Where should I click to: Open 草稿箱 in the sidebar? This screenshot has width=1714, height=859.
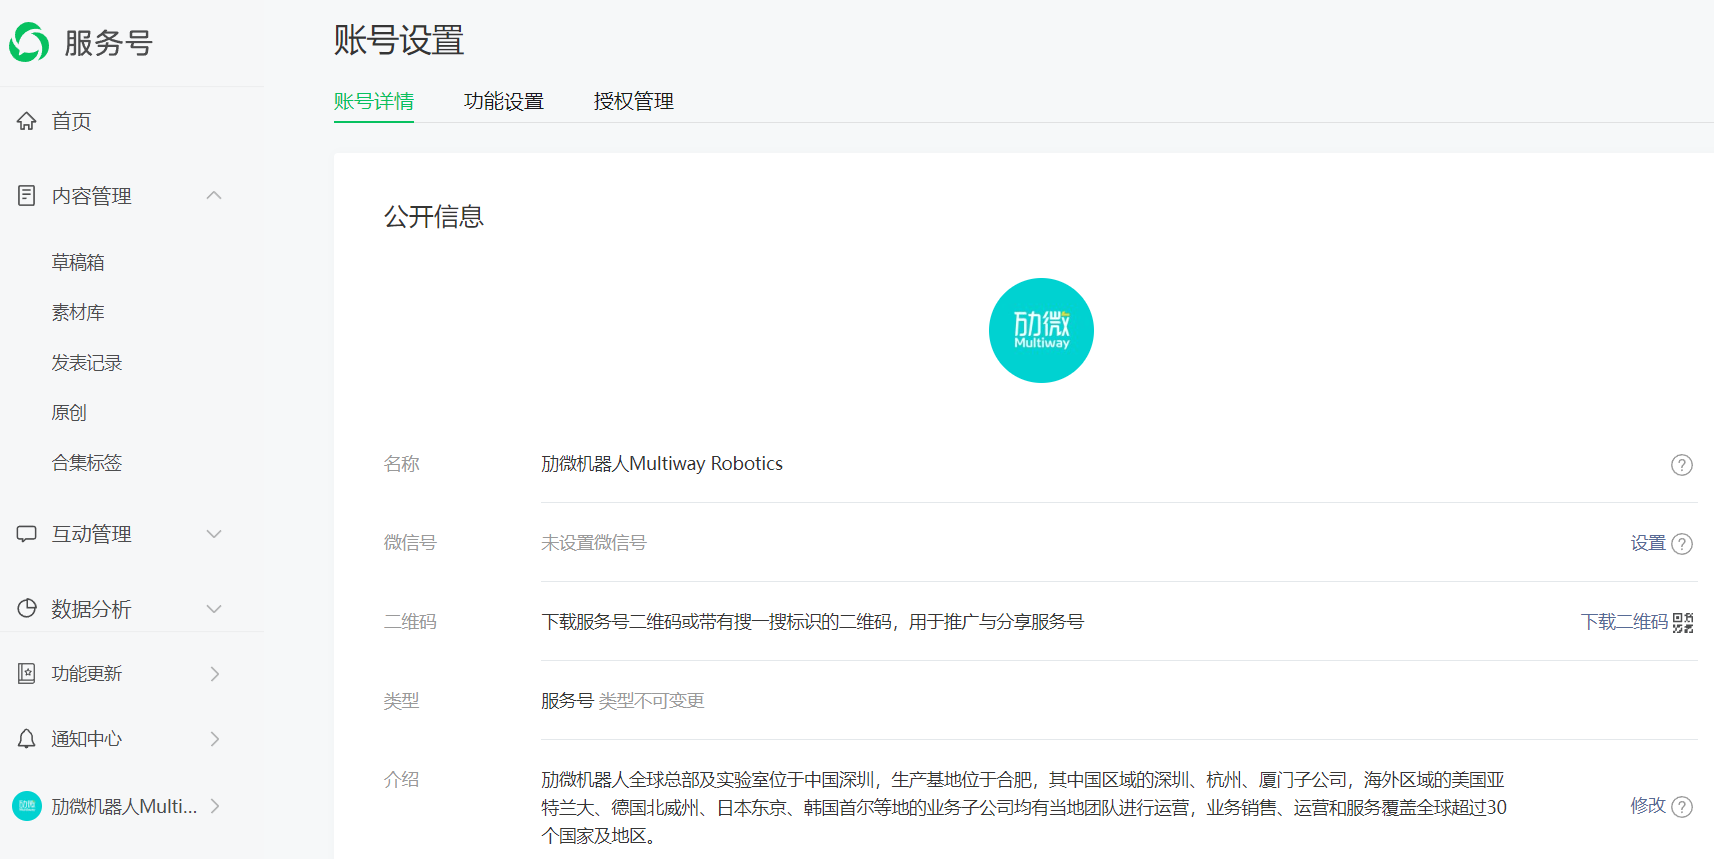click(78, 262)
